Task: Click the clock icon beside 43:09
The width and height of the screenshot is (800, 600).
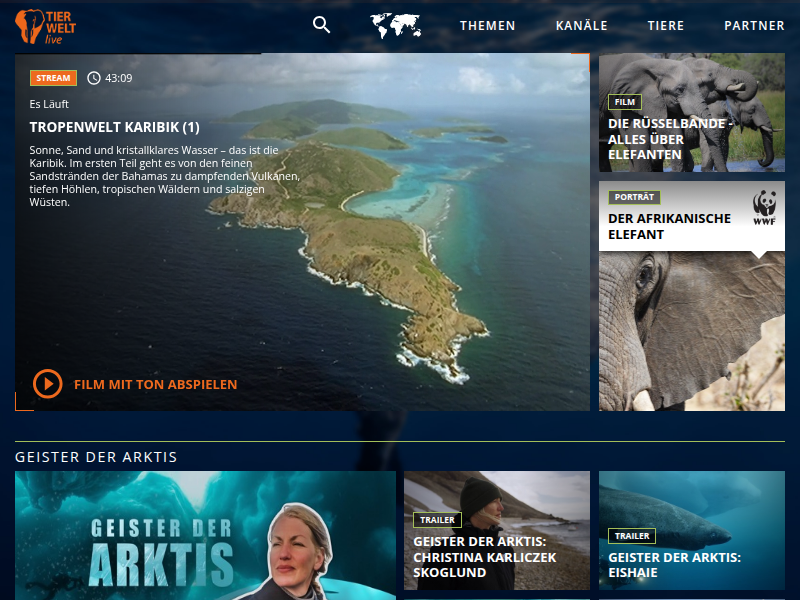Action: pyautogui.click(x=94, y=78)
